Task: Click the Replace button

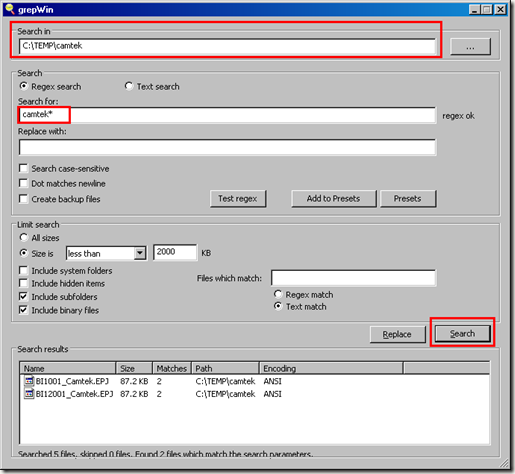Action: (398, 334)
